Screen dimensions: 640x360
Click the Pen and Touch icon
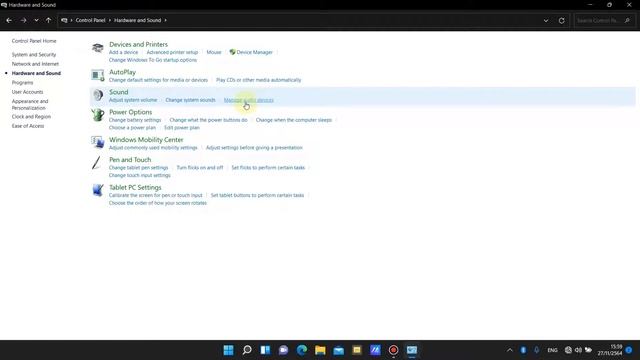coord(97,163)
